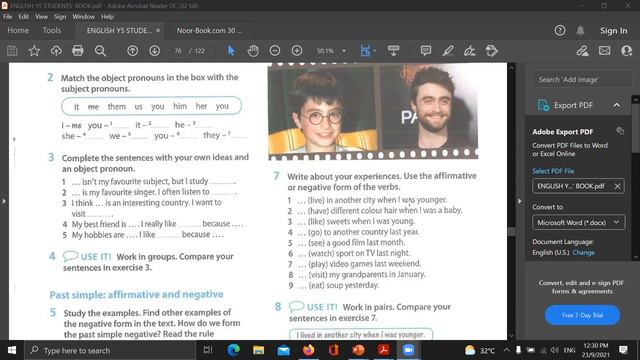This screenshot has width=640, height=360.
Task: Click the scrolling mode keyboard icon
Action: pos(393,51)
